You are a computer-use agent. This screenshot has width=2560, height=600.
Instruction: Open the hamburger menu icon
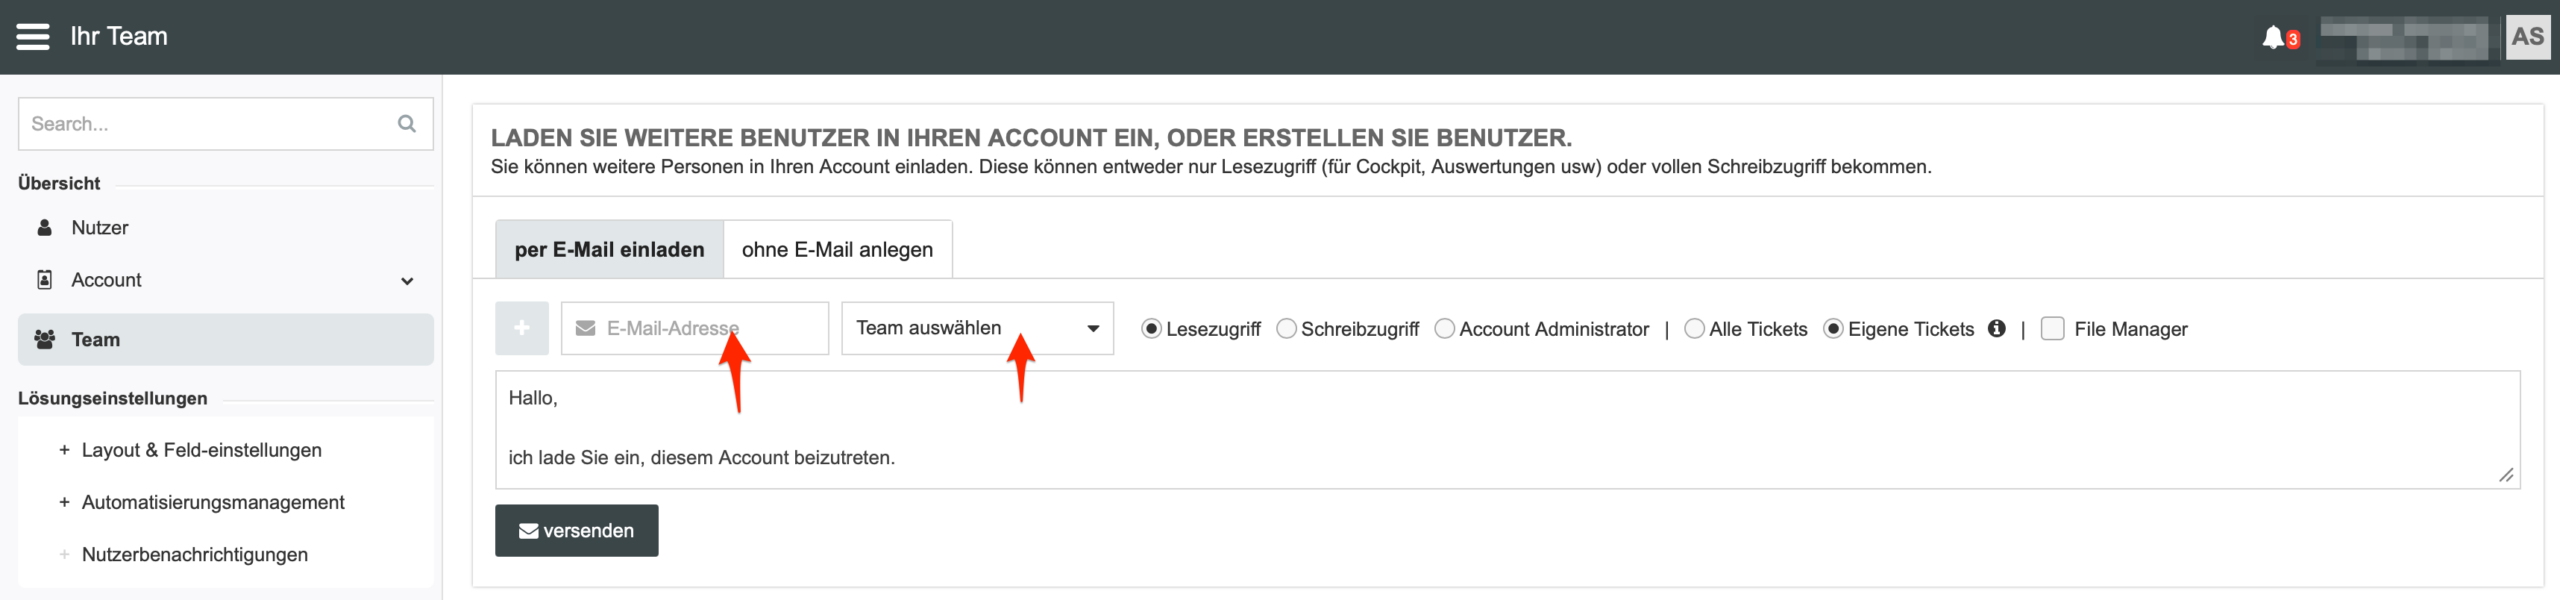tap(33, 37)
